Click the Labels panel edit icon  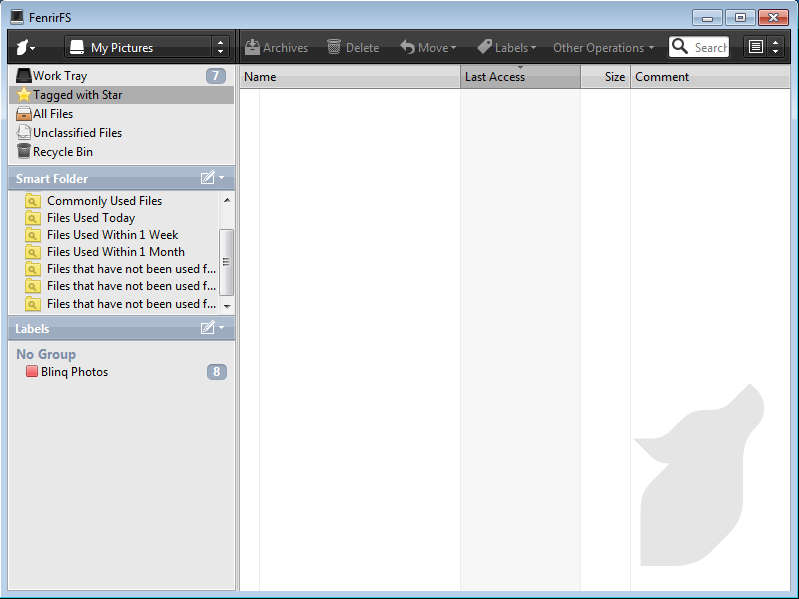[207, 328]
